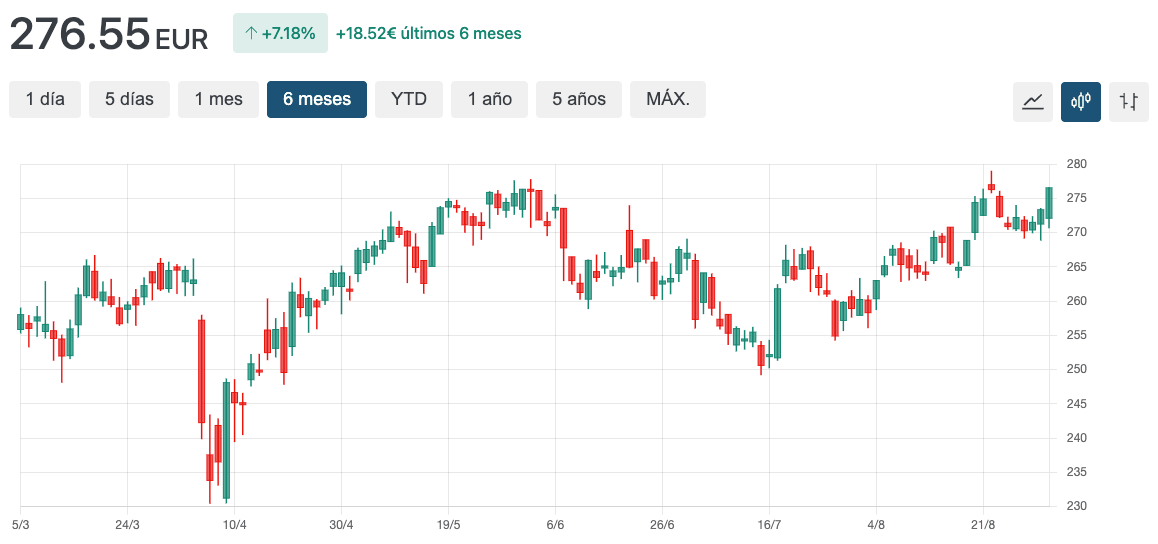Show maximum history with MÁX.

667,99
